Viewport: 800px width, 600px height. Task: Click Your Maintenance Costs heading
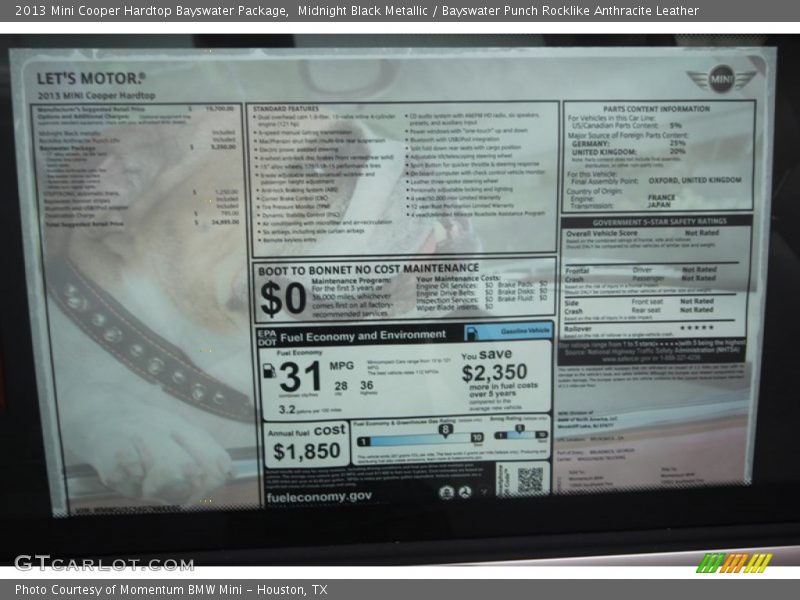458,279
